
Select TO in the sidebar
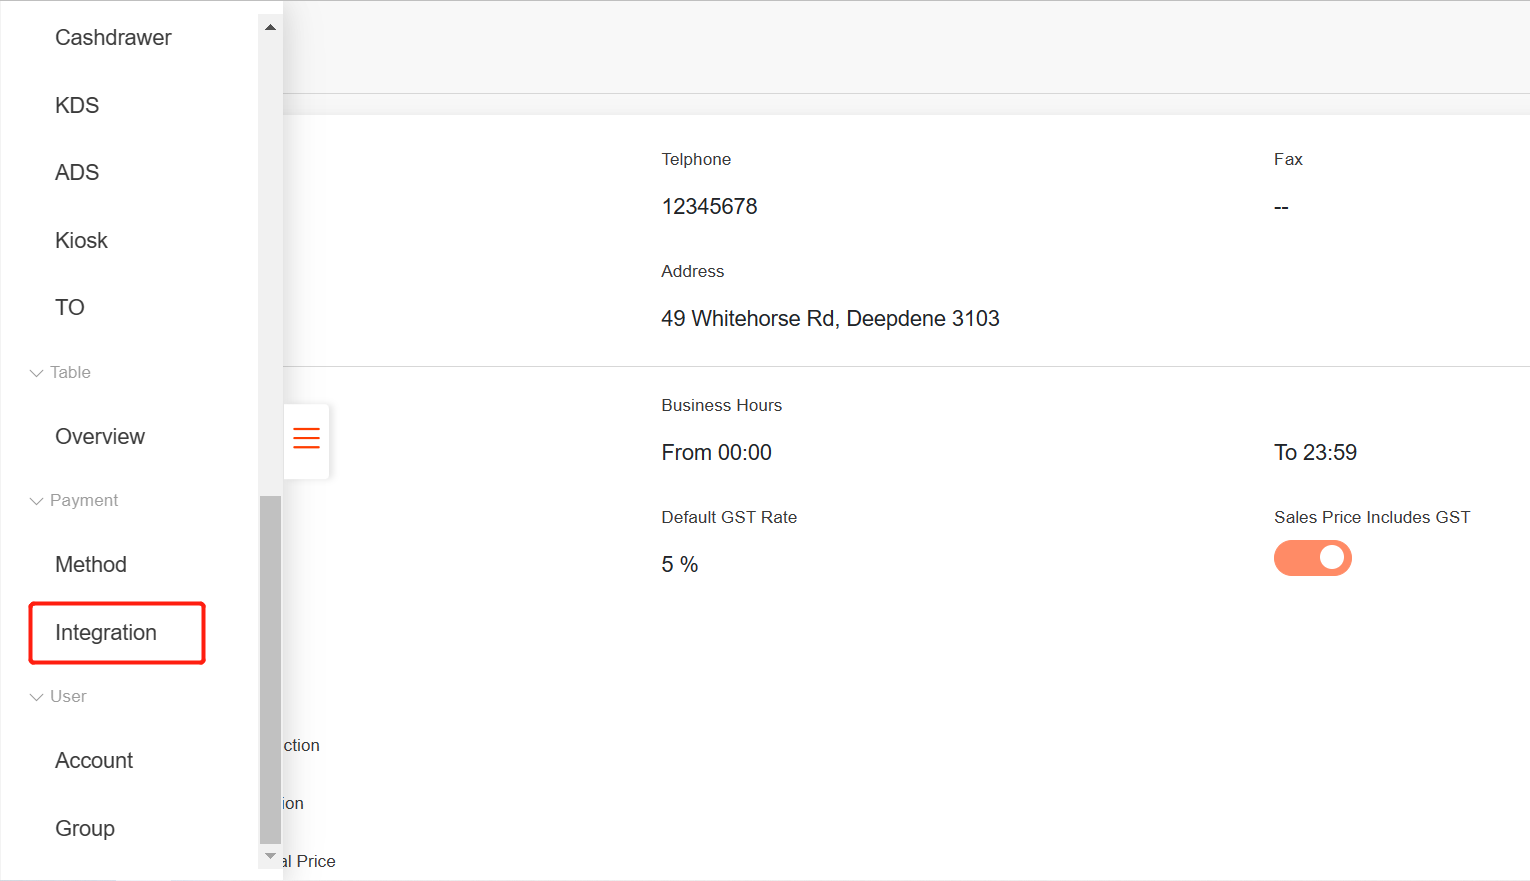[69, 307]
